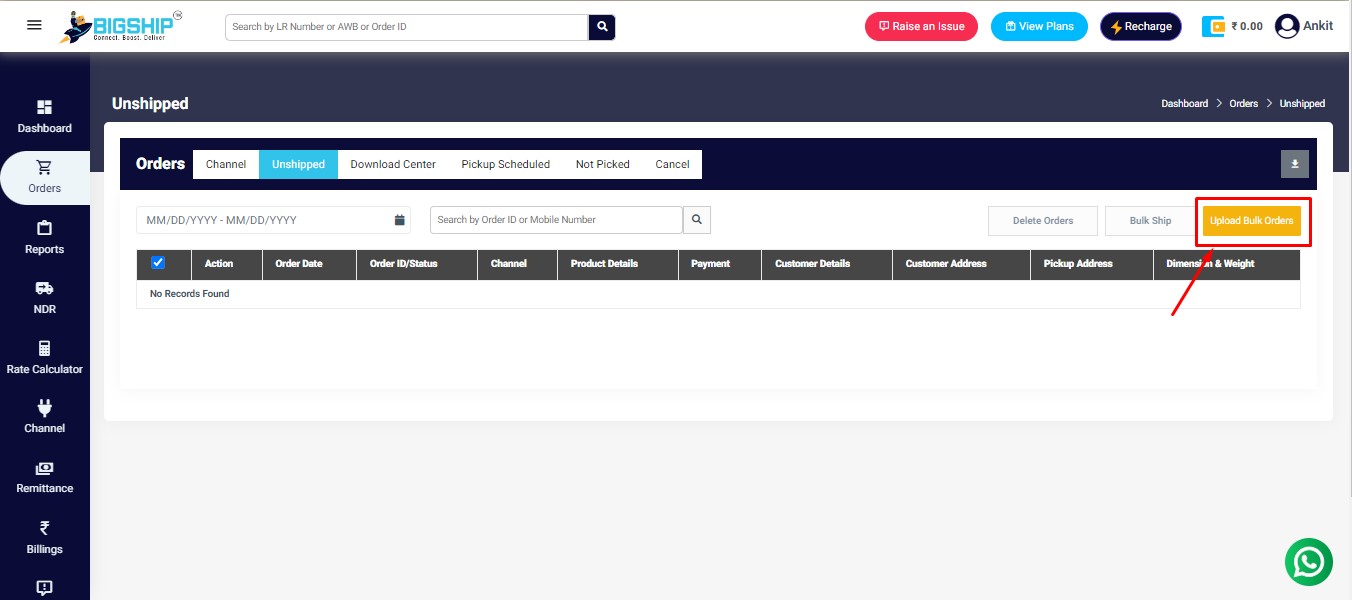Toggle the sidebar hamburger menu

(33, 25)
